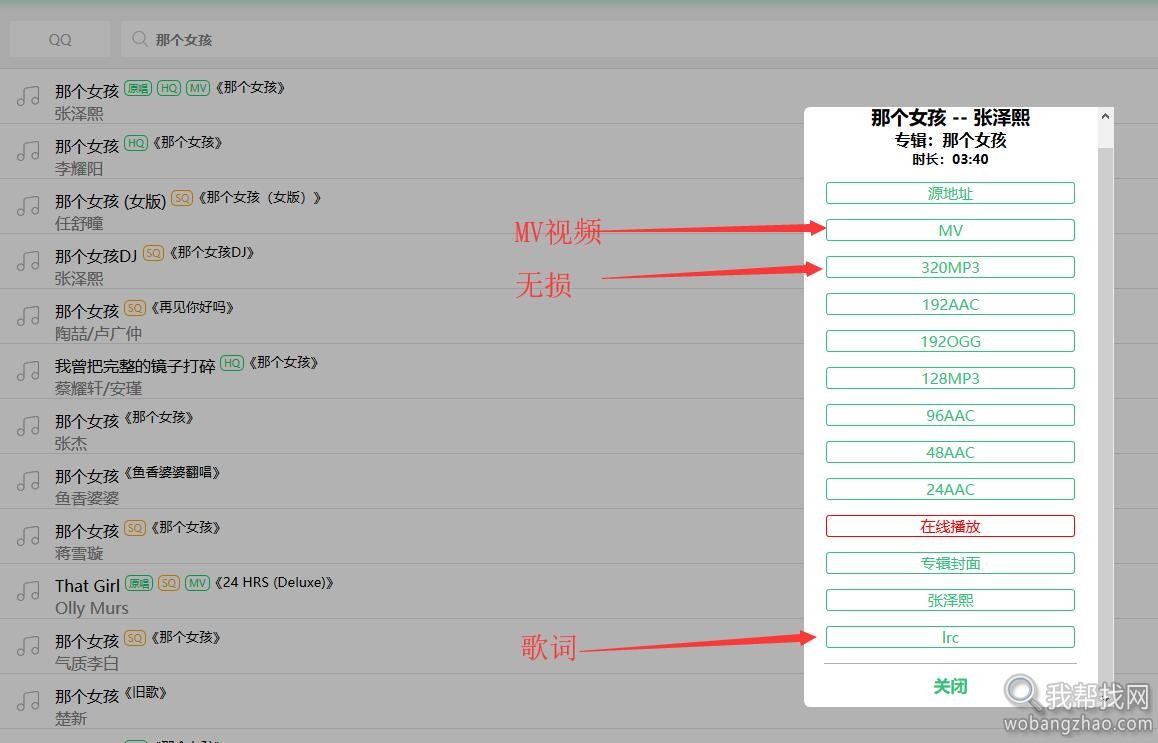This screenshot has width=1158, height=743.
Task: Click the MV badge on 张泽熙's 《那个女孩》 row
Action: (x=198, y=88)
